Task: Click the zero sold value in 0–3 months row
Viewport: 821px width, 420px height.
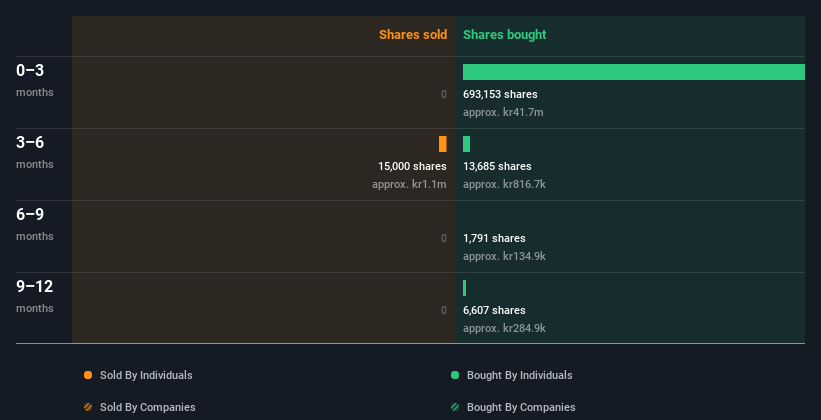Action: click(444, 94)
